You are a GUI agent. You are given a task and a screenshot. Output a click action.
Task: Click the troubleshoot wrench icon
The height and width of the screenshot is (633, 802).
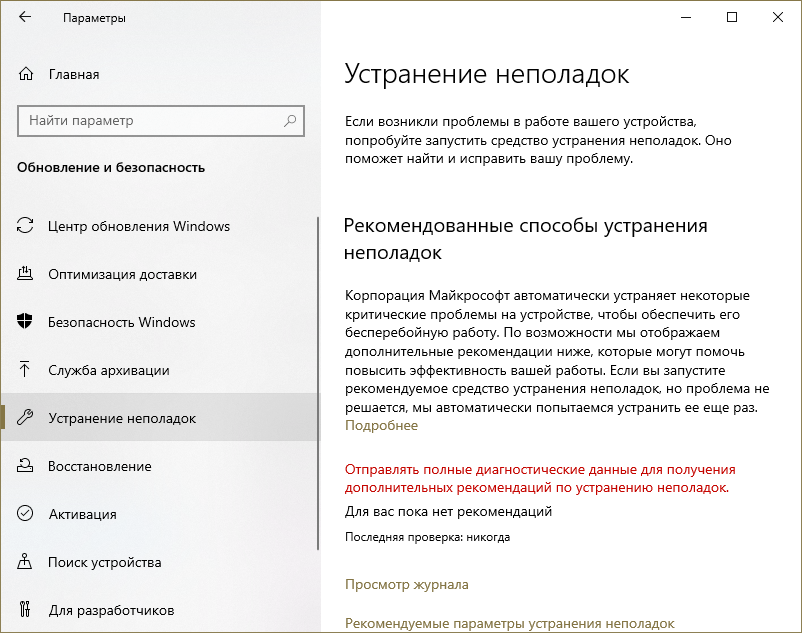[x=26, y=418]
